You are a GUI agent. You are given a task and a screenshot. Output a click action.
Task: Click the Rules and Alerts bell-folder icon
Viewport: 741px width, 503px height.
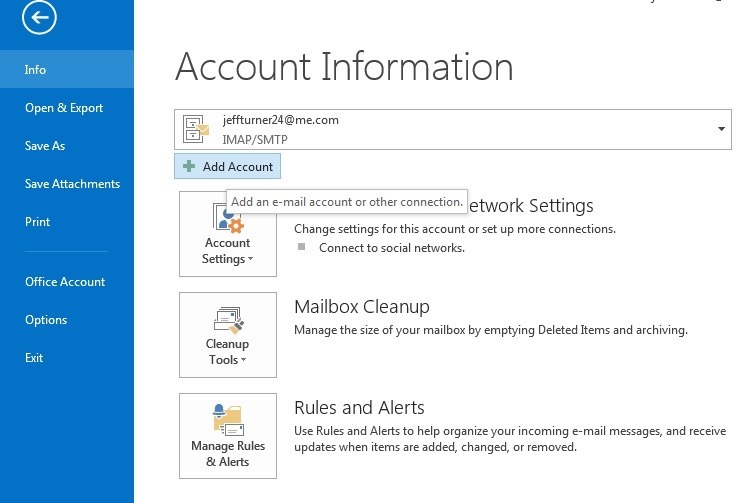228,420
